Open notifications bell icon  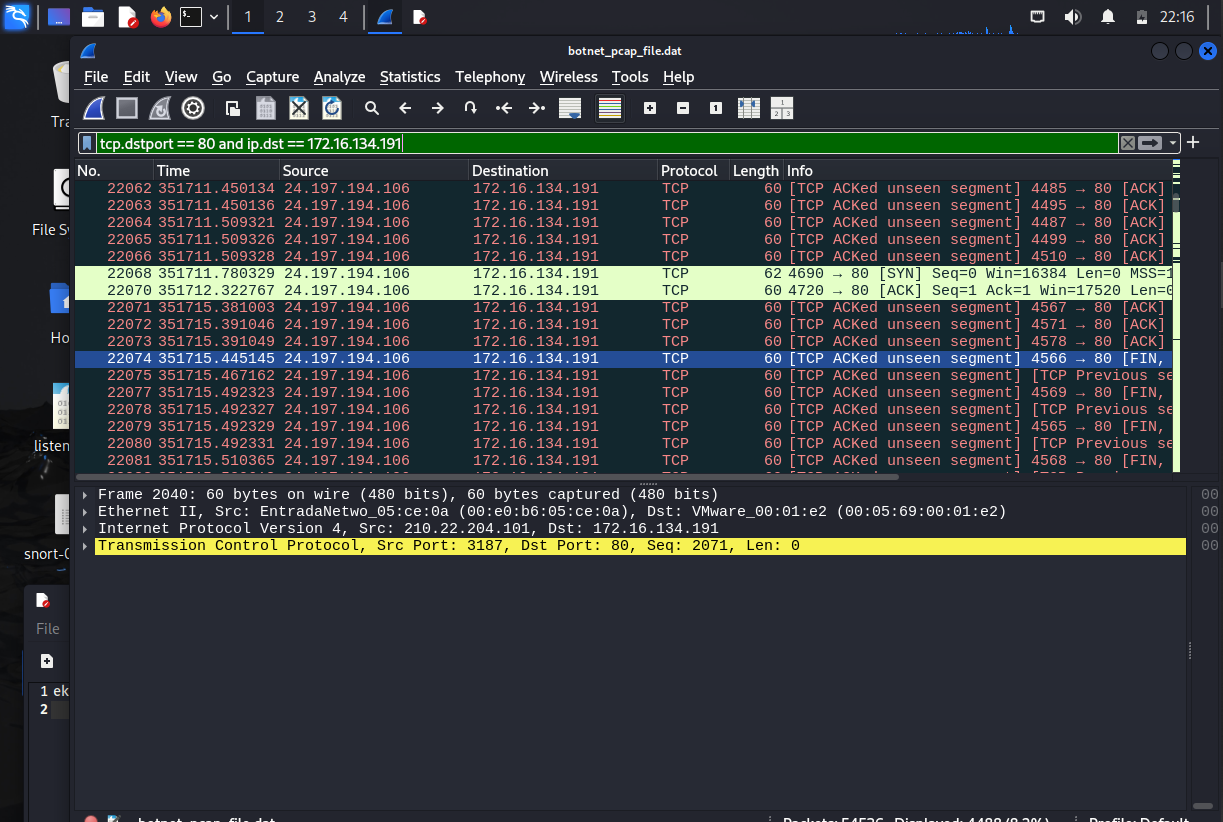1108,17
